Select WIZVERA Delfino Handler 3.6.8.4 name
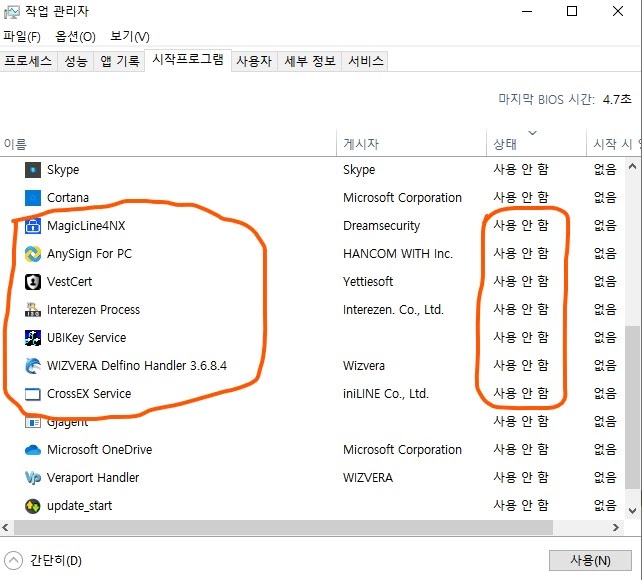The height and width of the screenshot is (580, 642). click(137, 366)
